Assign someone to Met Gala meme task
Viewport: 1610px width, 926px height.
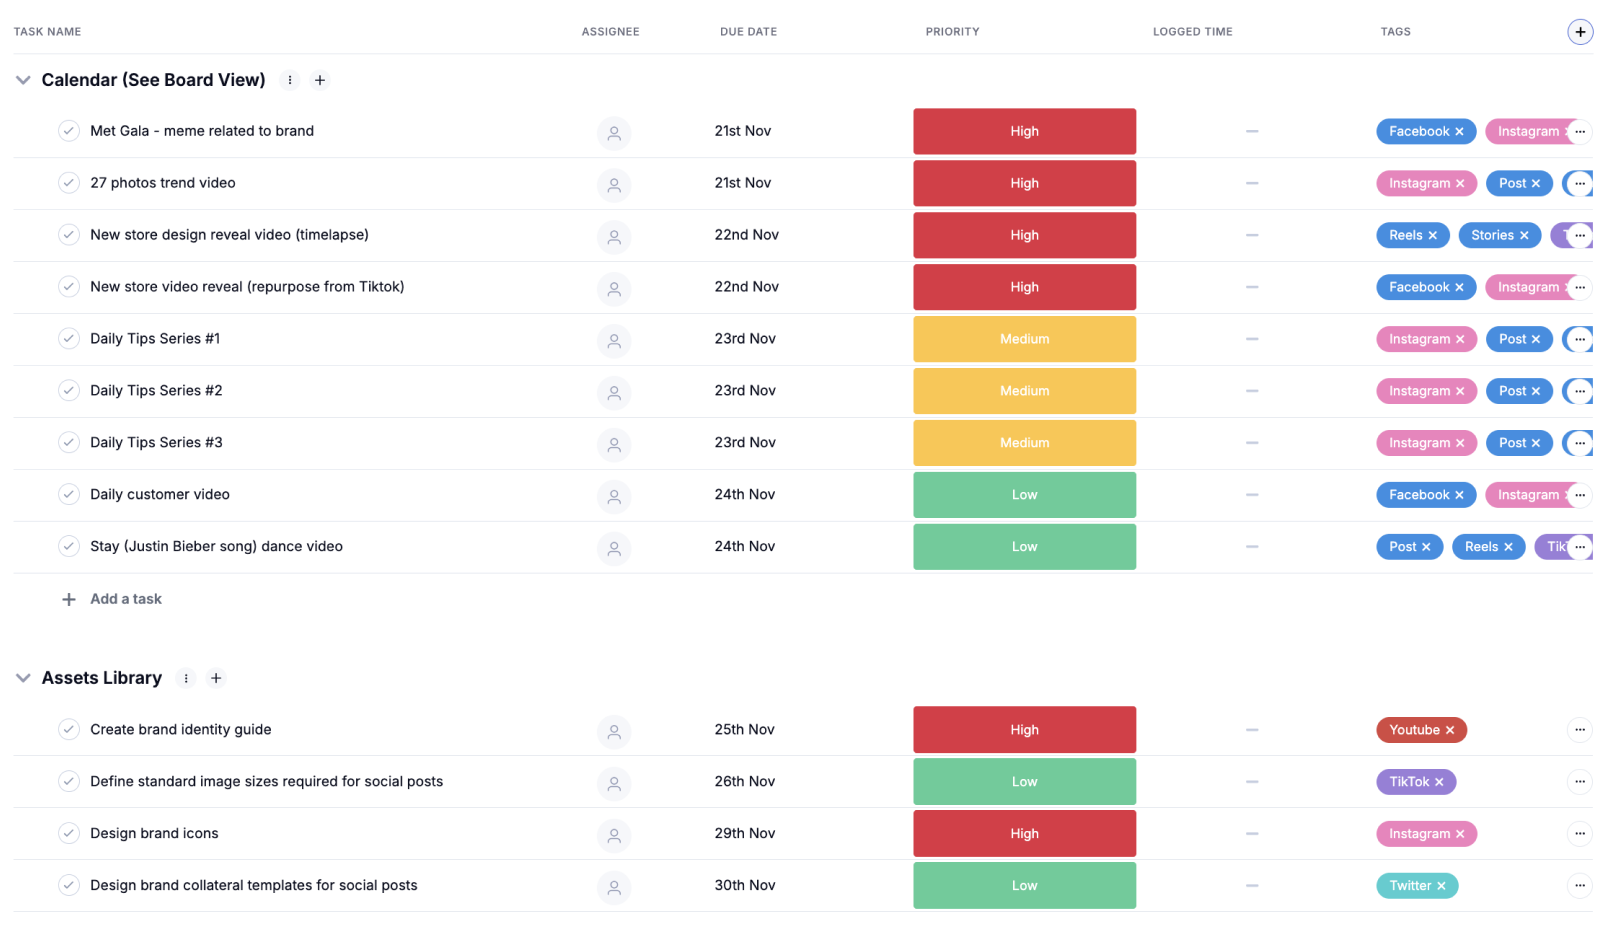[x=614, y=132]
